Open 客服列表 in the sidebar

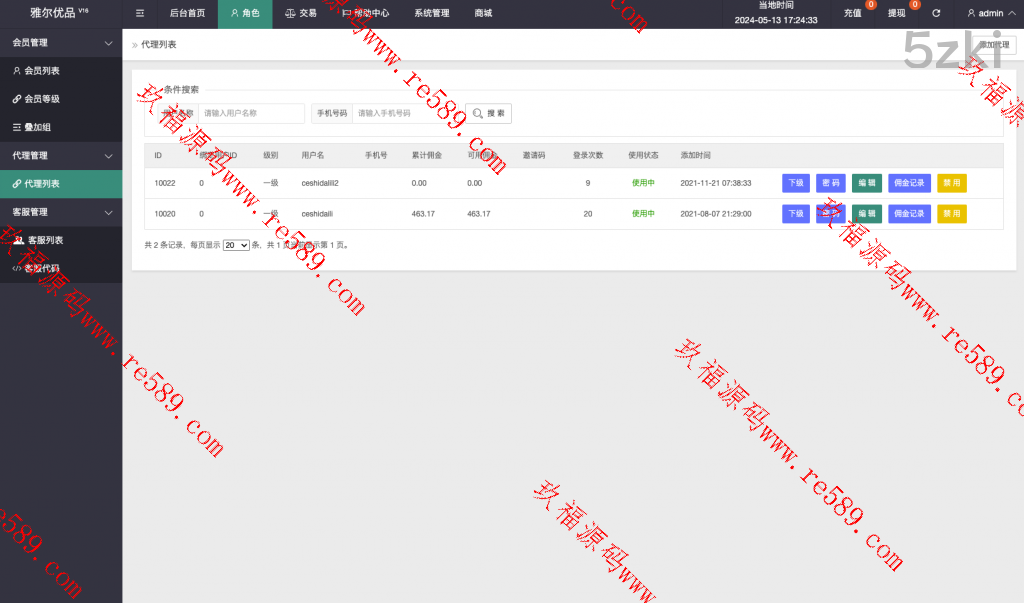click(x=45, y=240)
